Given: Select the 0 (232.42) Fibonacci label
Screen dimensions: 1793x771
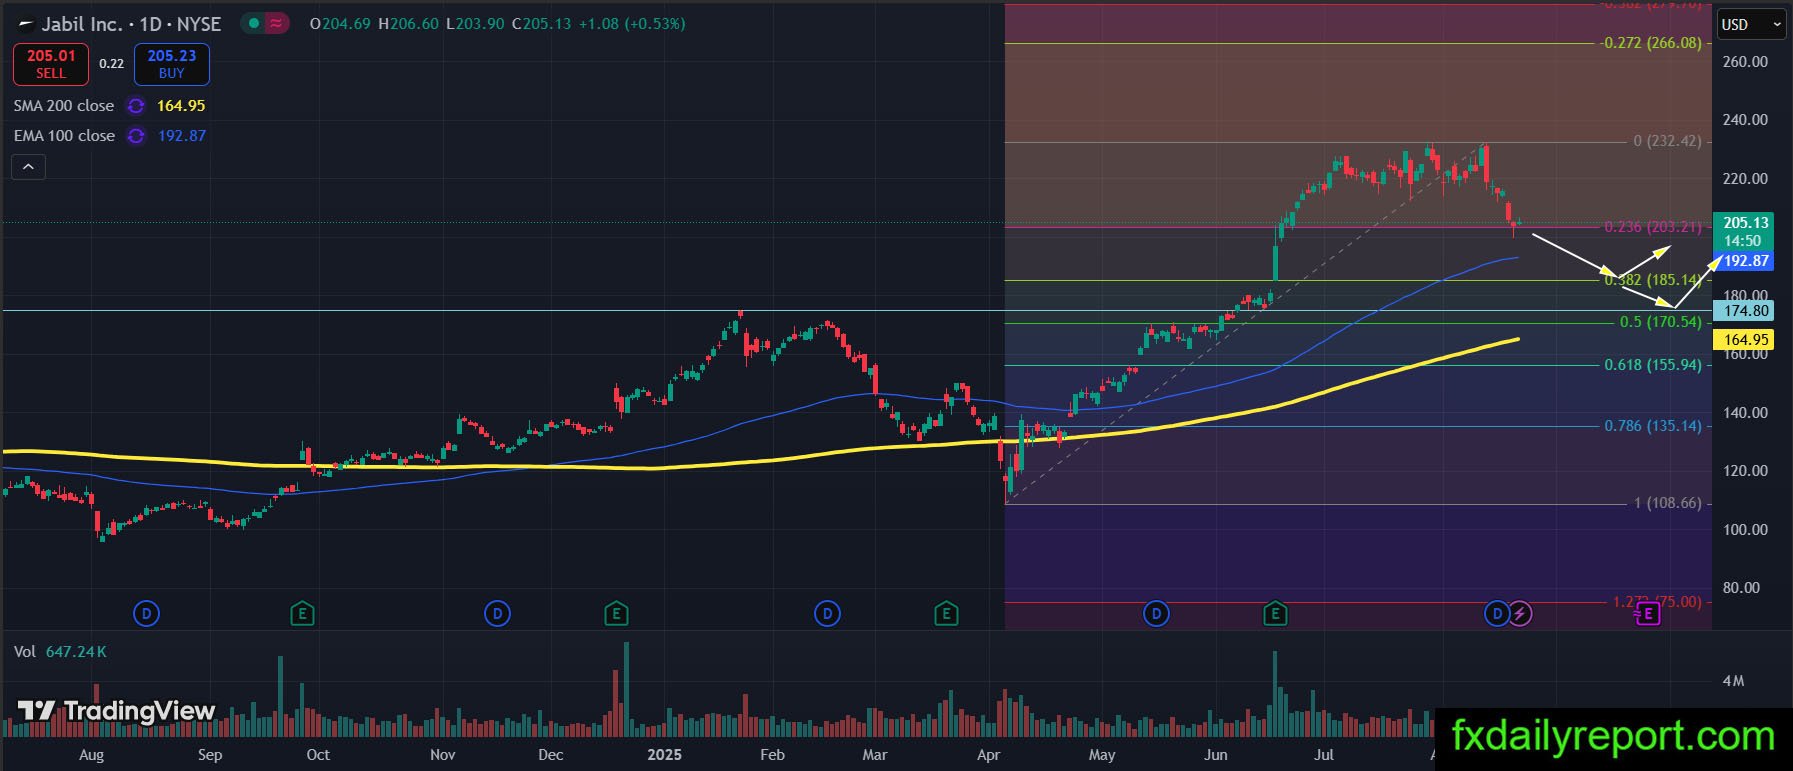Looking at the screenshot, I should click(1667, 141).
